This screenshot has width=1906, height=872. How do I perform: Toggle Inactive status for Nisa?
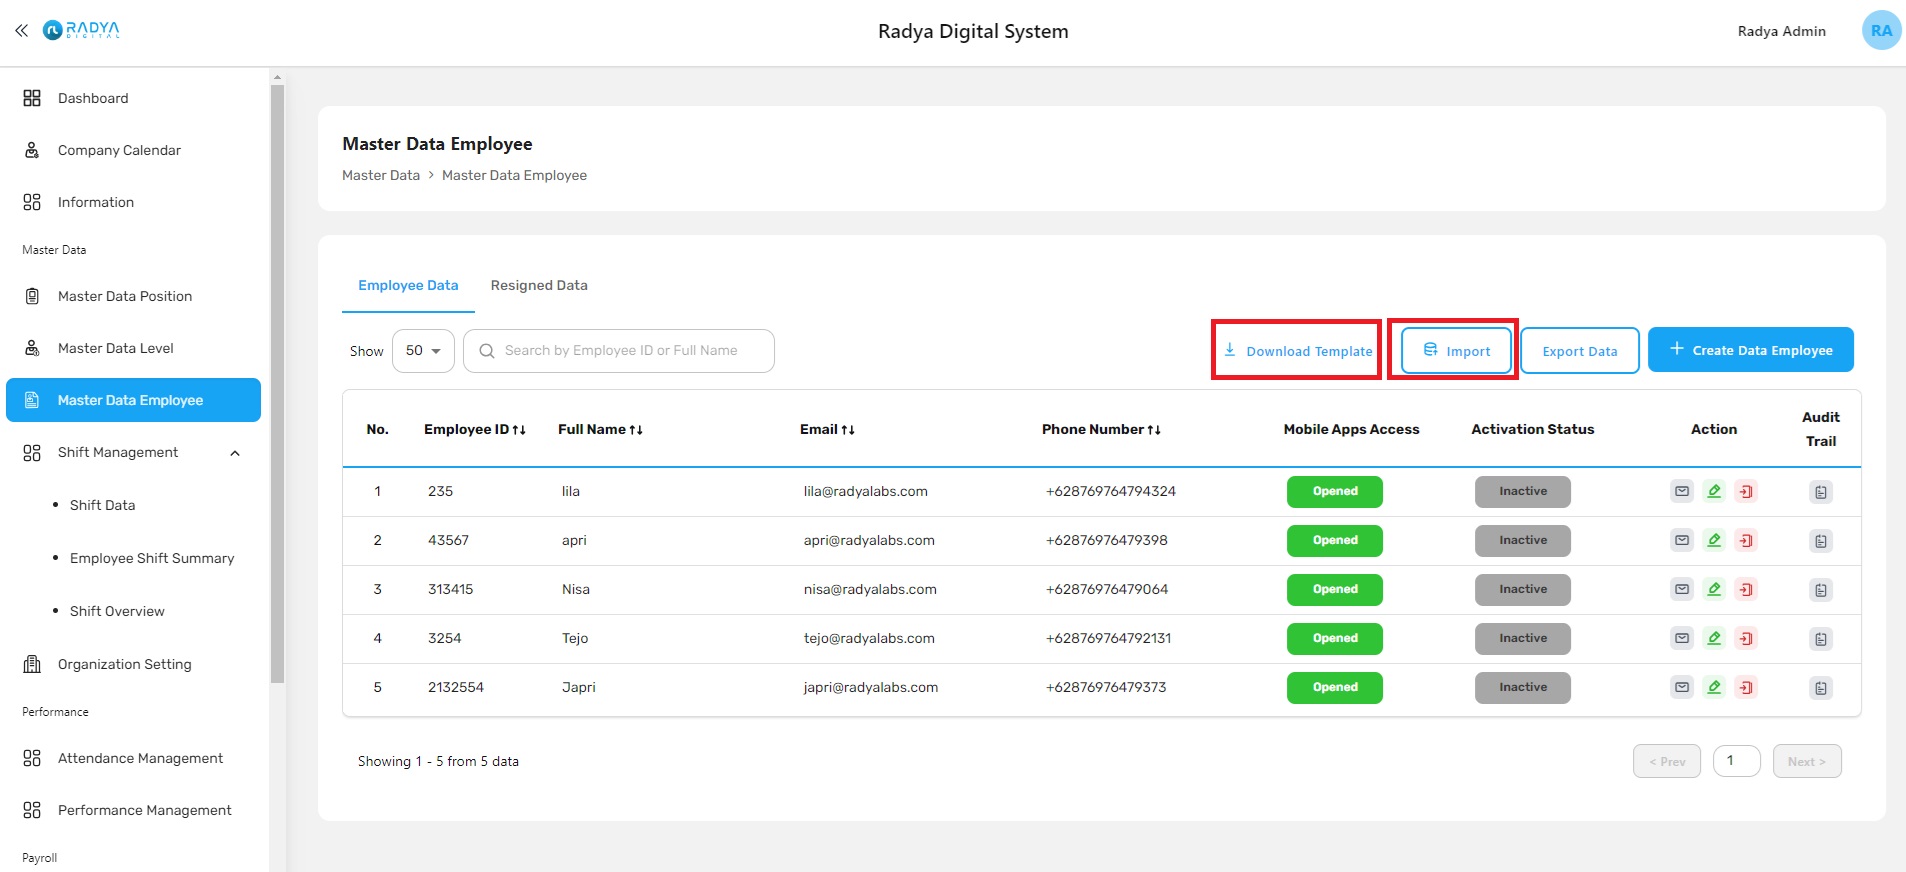click(x=1523, y=590)
